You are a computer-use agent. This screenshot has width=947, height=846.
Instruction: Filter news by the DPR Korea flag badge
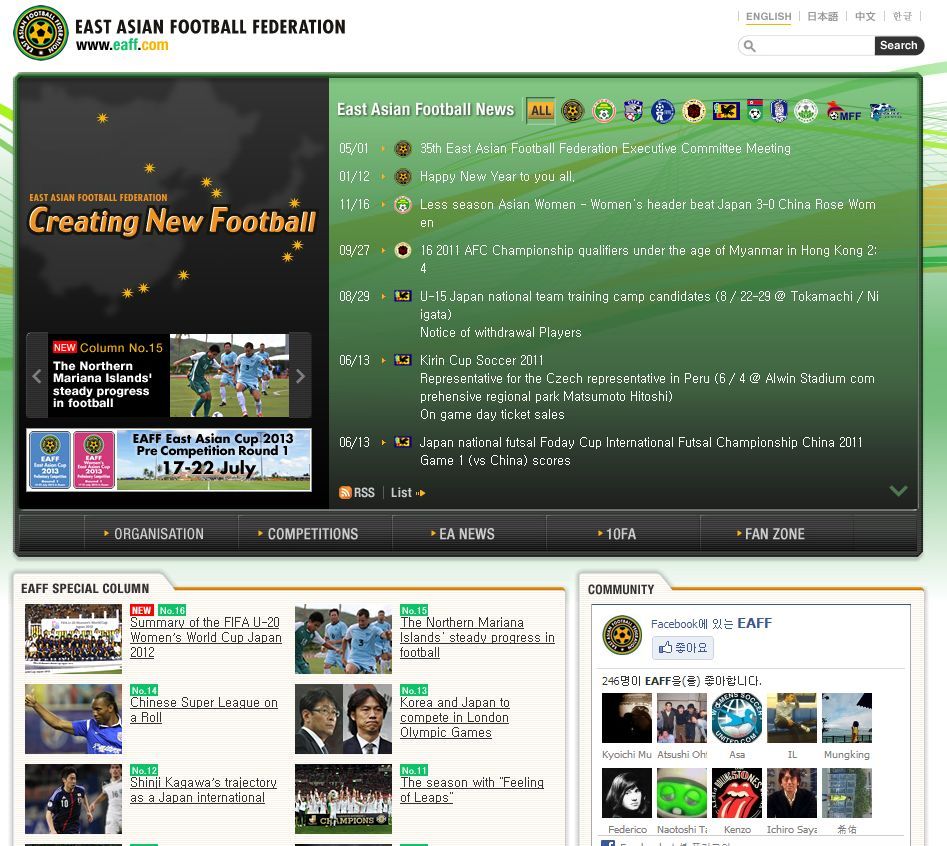tap(754, 111)
